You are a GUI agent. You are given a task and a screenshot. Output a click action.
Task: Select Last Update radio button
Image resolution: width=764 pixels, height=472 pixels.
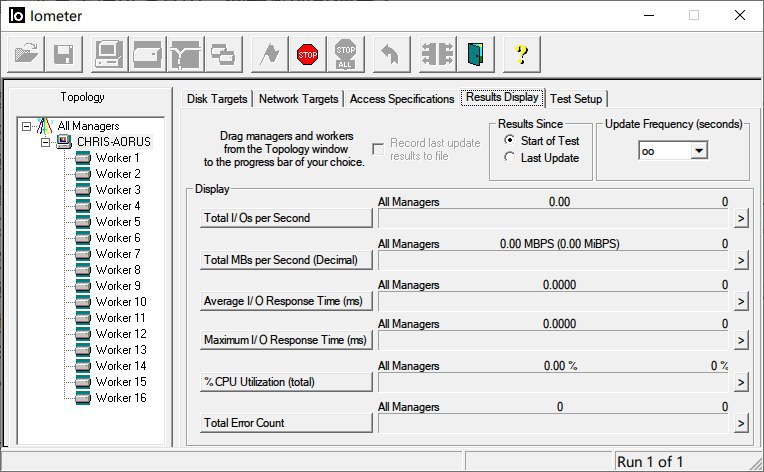(509, 157)
